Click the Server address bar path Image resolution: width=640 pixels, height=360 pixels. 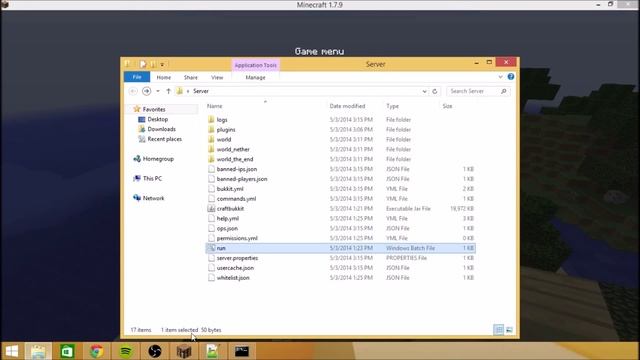click(200, 91)
